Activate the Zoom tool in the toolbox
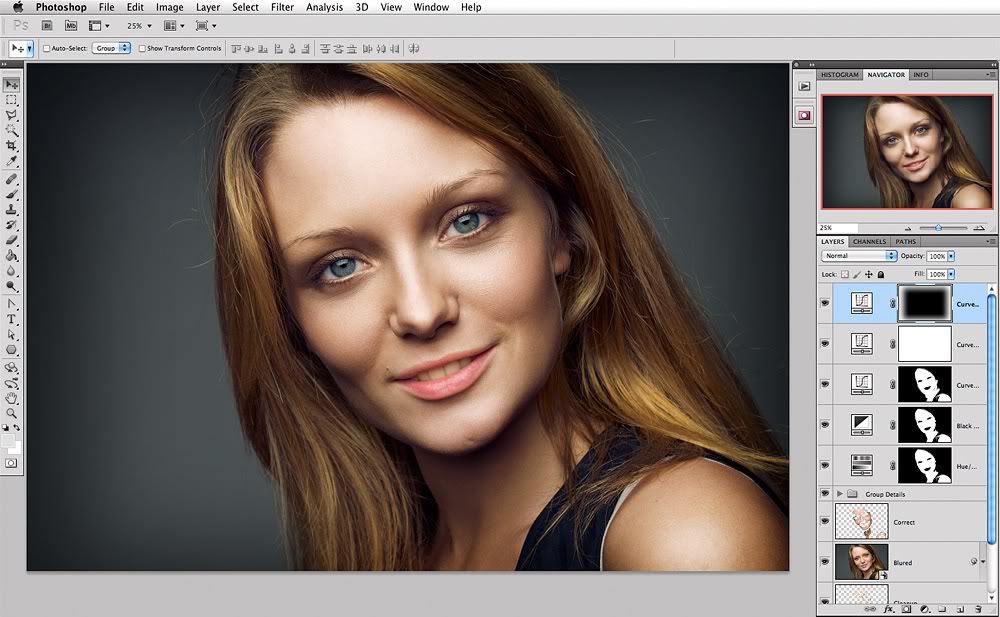Screen dimensions: 1000x617 12,413
